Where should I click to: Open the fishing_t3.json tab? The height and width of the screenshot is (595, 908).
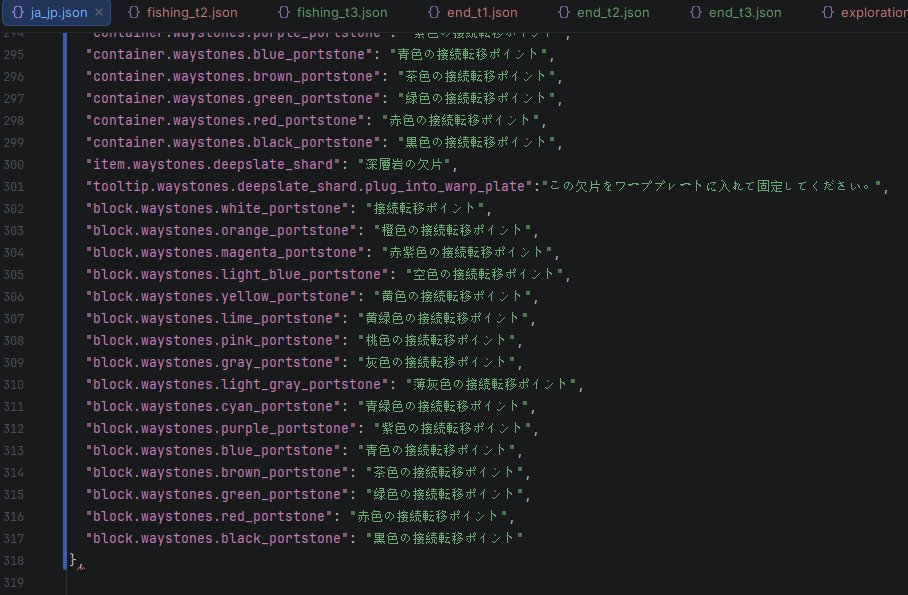click(332, 12)
